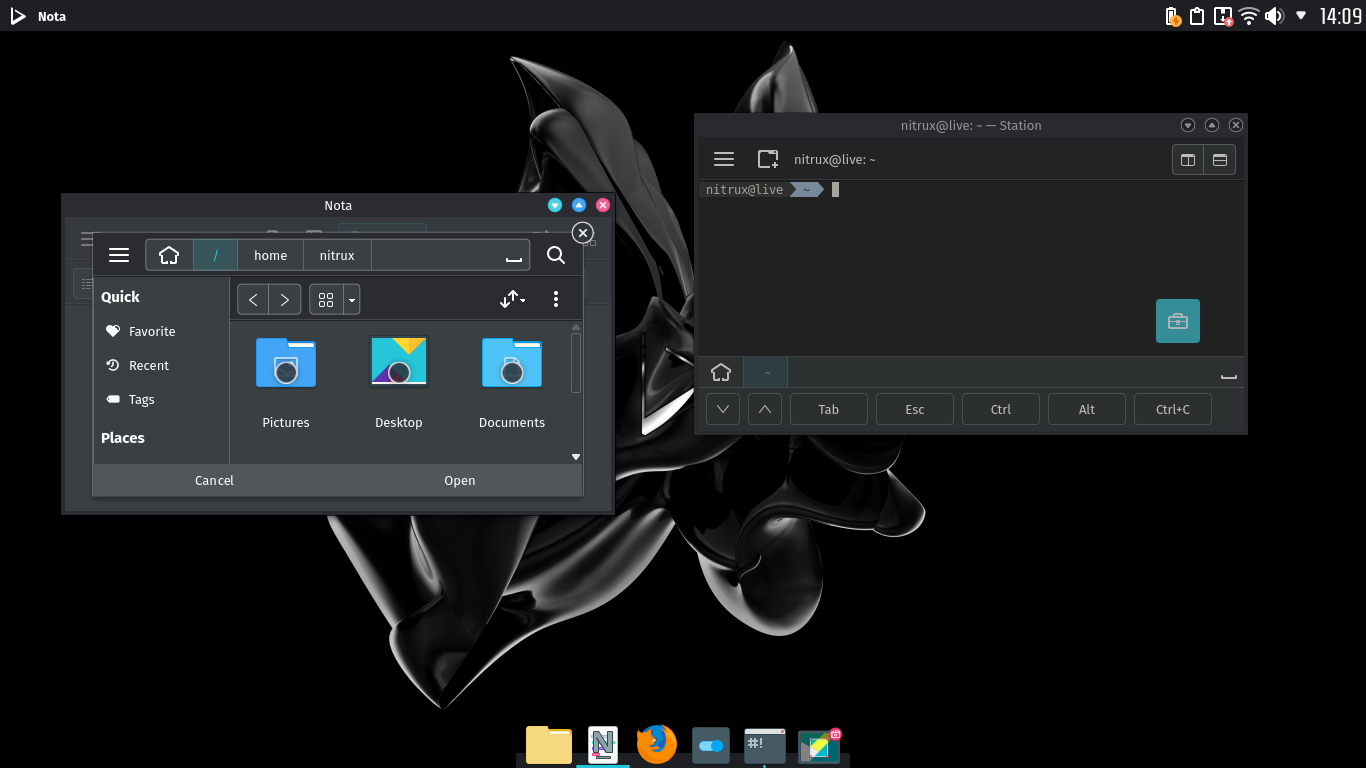1366x768 pixels.
Task: Open the volume control in system tray
Action: pyautogui.click(x=1274, y=15)
